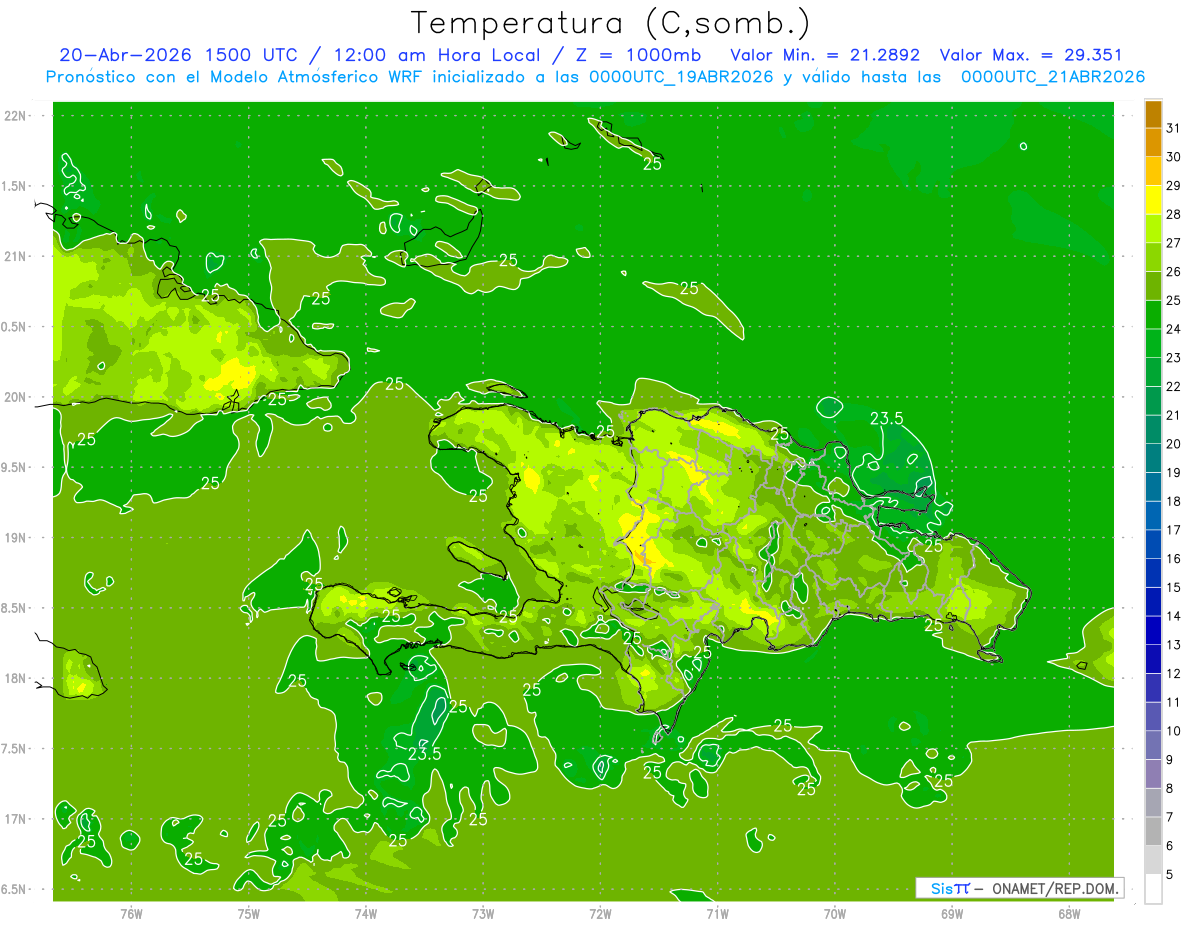Click the 0000UTC_21ABR2026 valid-until timestamp

(x=1053, y=77)
